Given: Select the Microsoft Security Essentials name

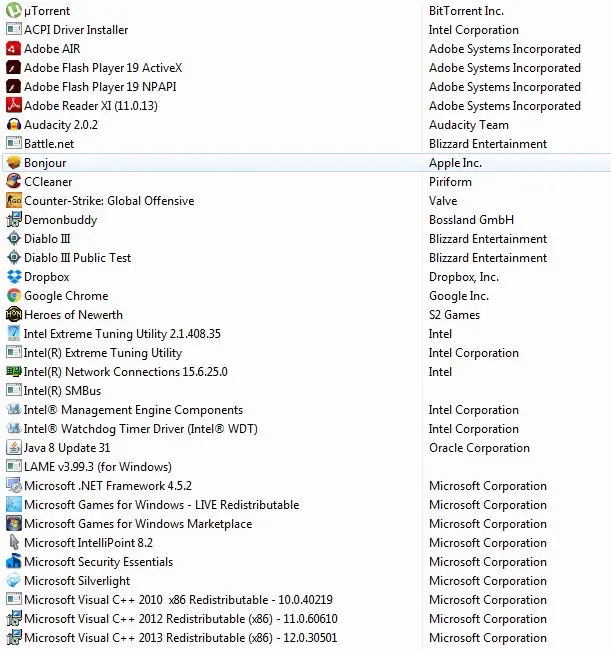Looking at the screenshot, I should point(99,562).
